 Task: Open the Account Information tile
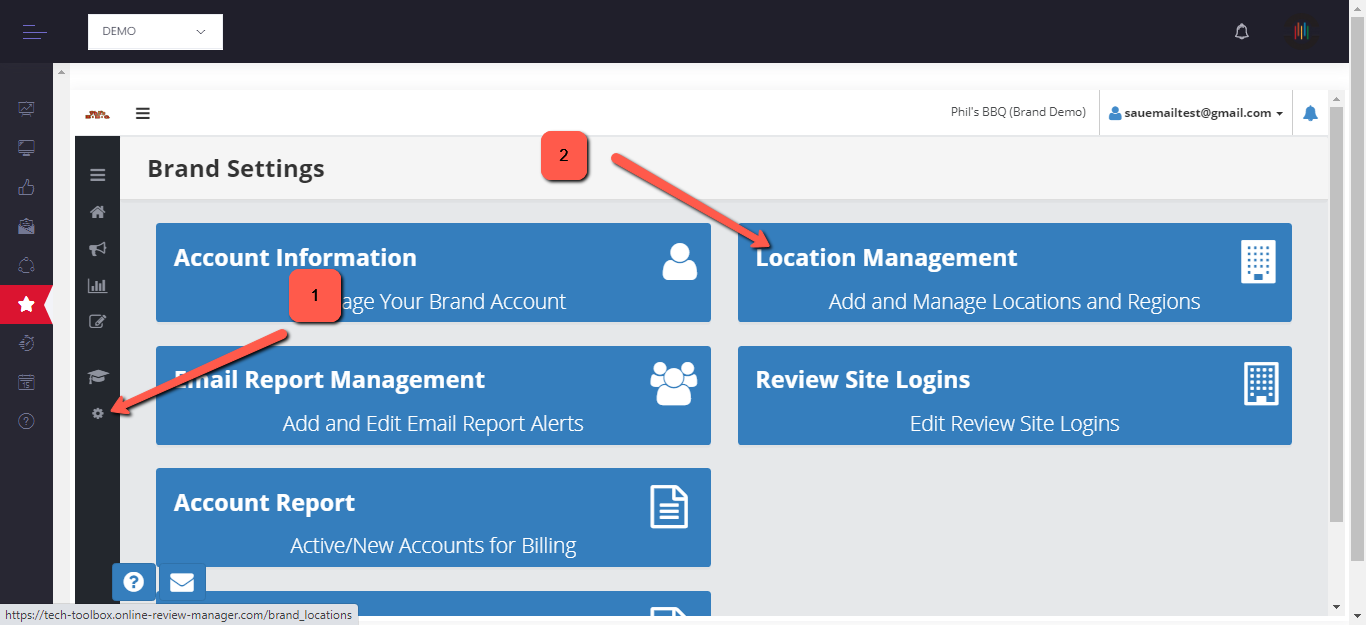pos(433,272)
